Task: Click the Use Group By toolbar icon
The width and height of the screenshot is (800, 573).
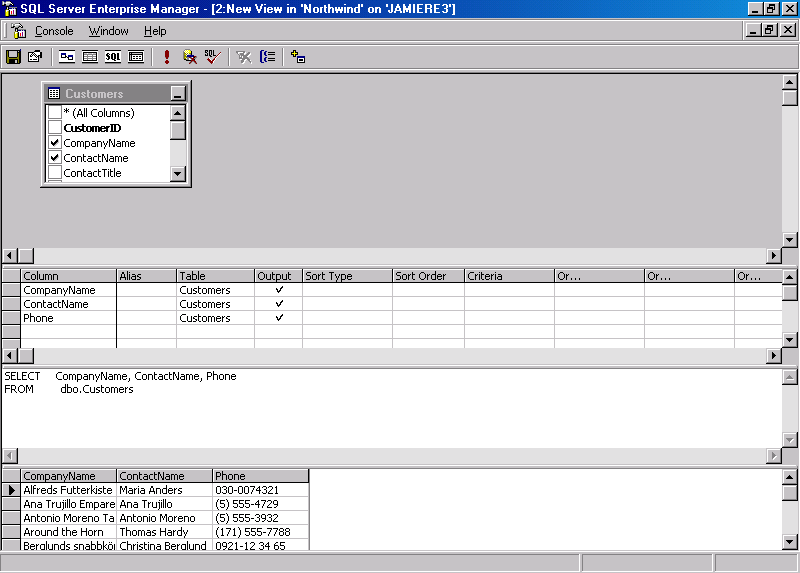Action: 267,57
